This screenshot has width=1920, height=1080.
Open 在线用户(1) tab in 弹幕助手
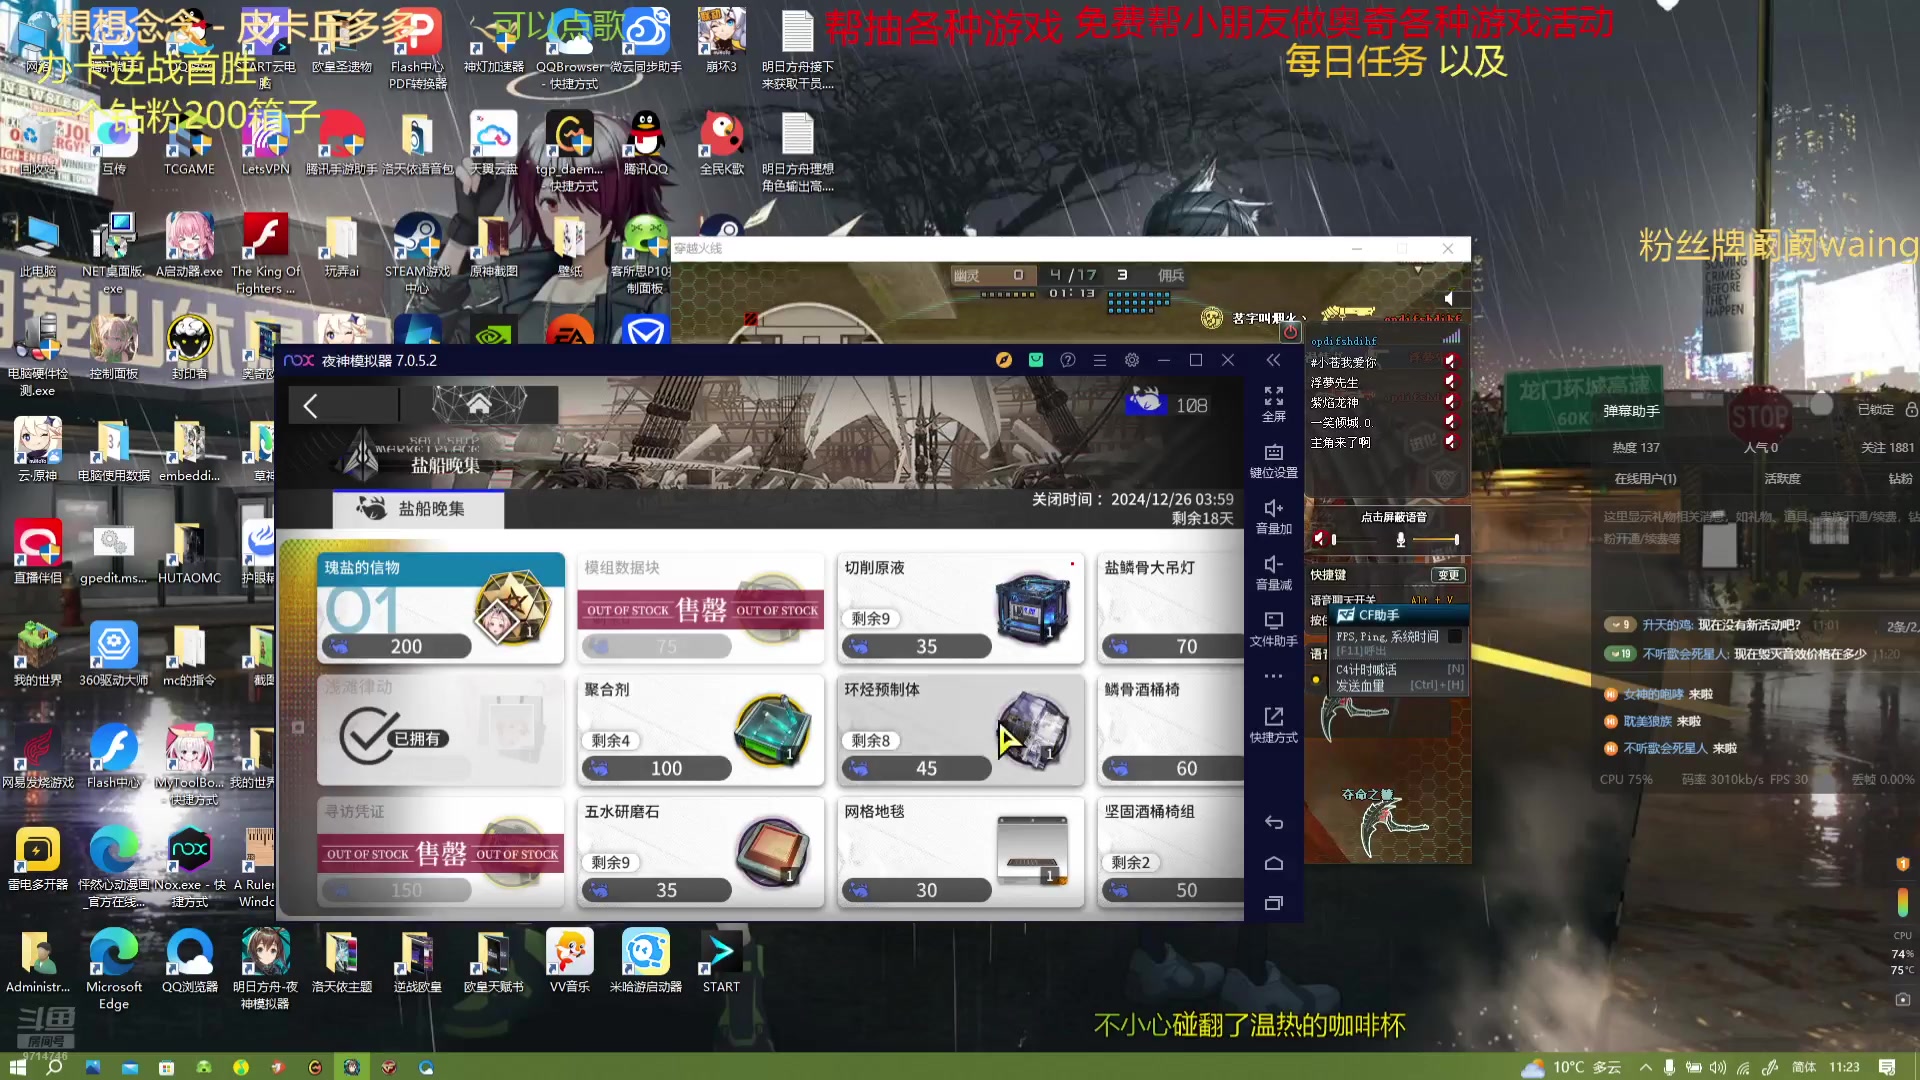1645,479
